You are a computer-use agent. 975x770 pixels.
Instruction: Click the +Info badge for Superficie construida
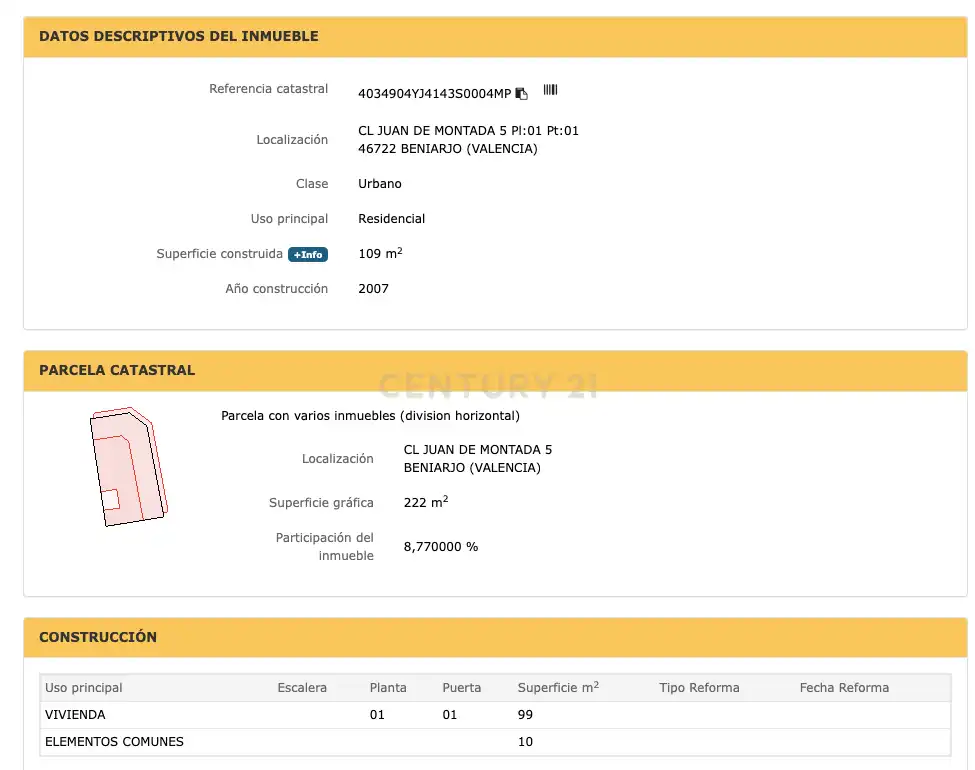308,254
